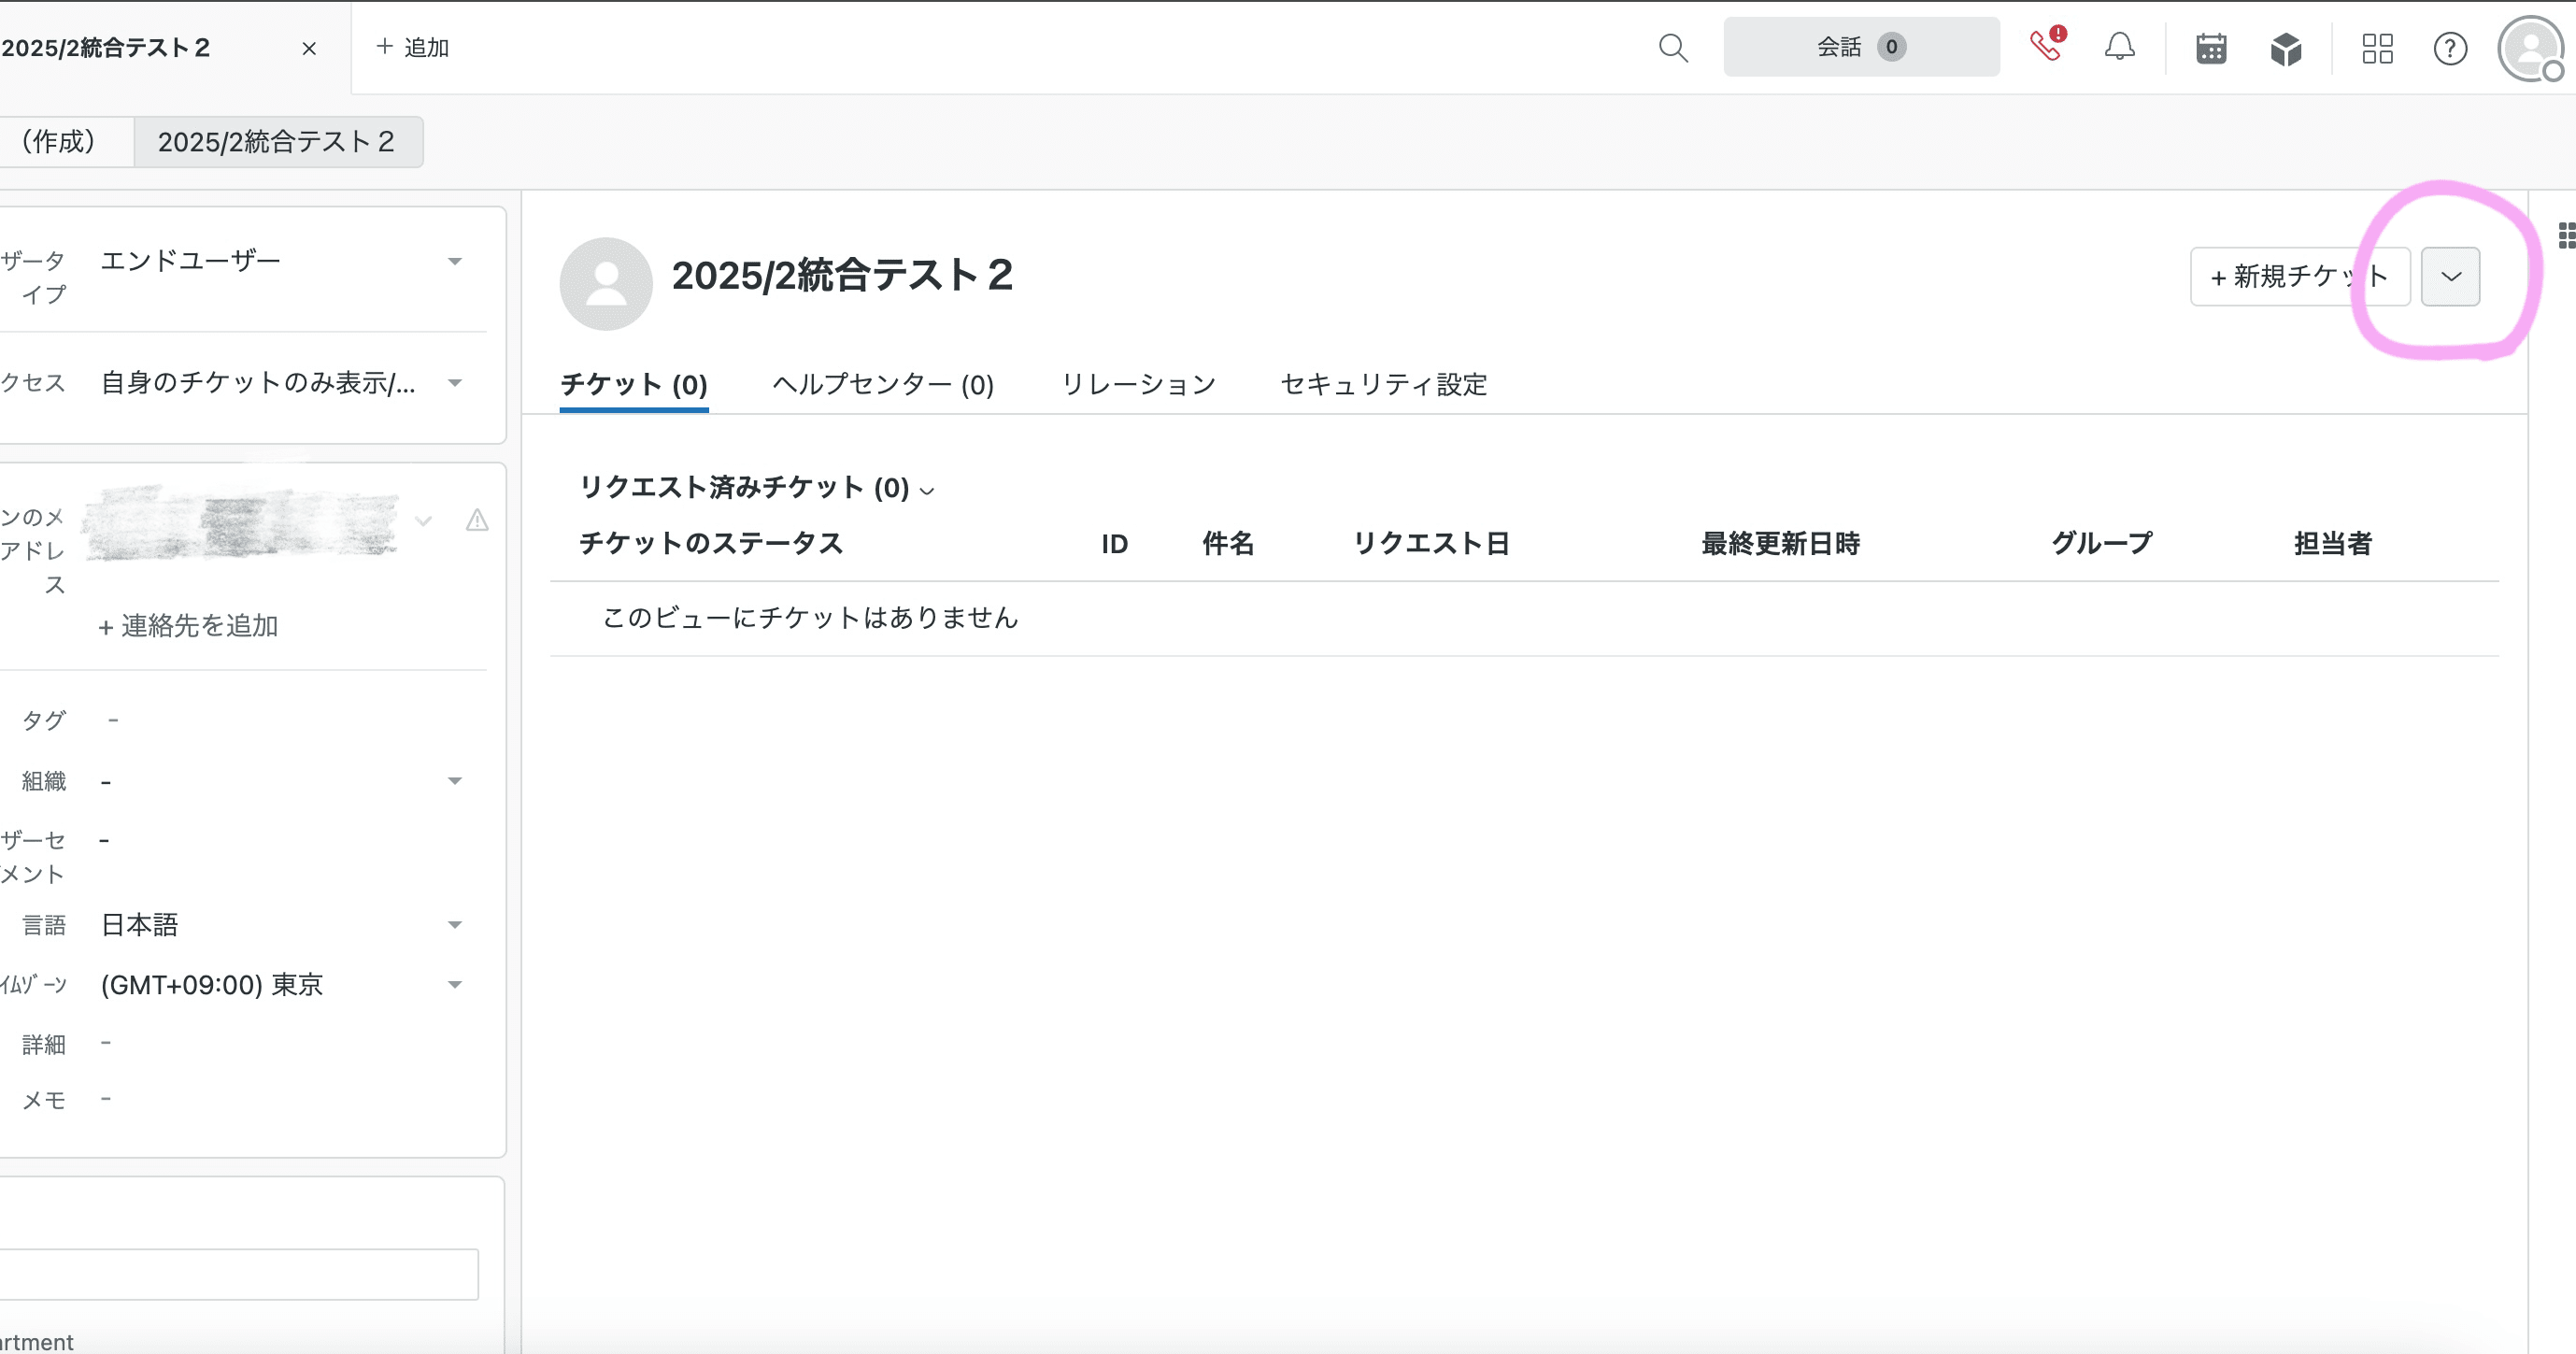Screen dimensions: 2576x1354
Task: Open the search magnifier icon
Action: point(1673,48)
